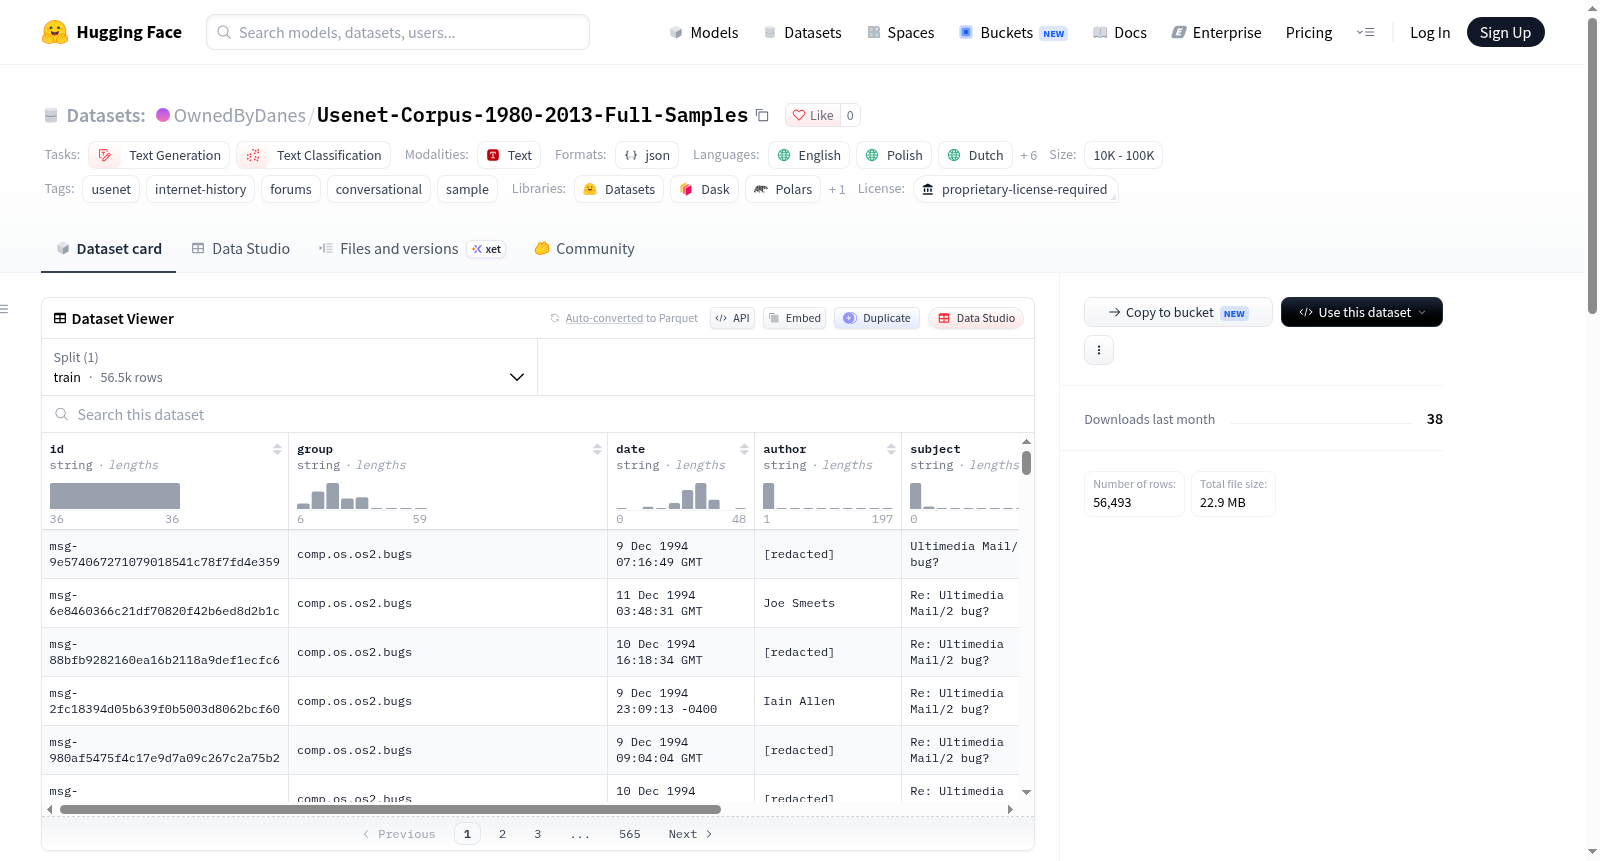Filter by English language tag
The width and height of the screenshot is (1600, 861).
(809, 155)
